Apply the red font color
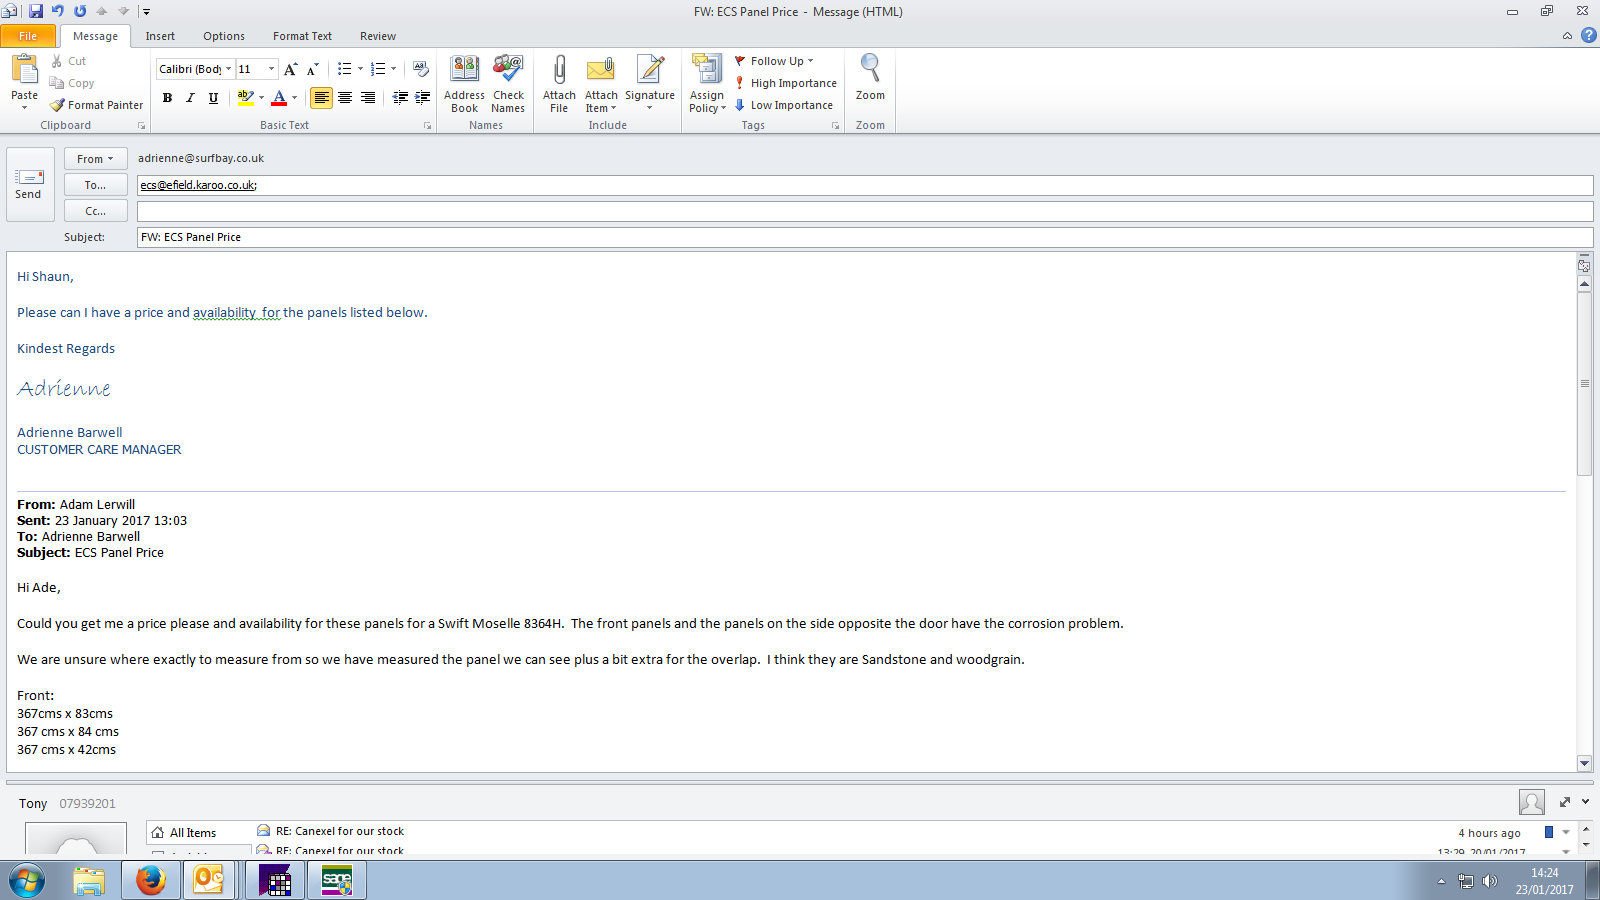 pos(279,98)
